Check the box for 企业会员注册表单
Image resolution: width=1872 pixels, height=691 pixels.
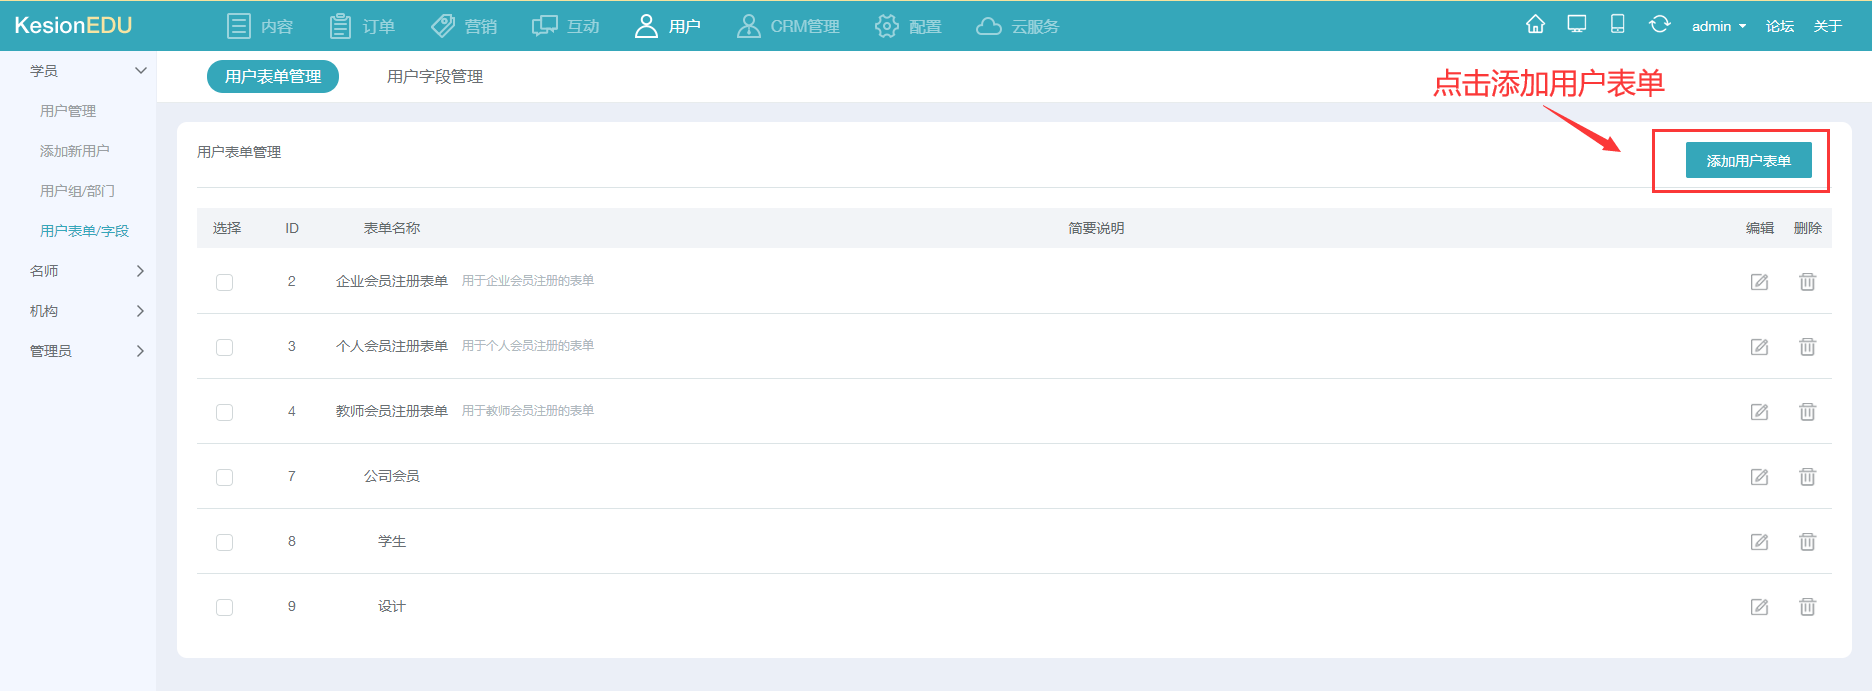(x=224, y=282)
